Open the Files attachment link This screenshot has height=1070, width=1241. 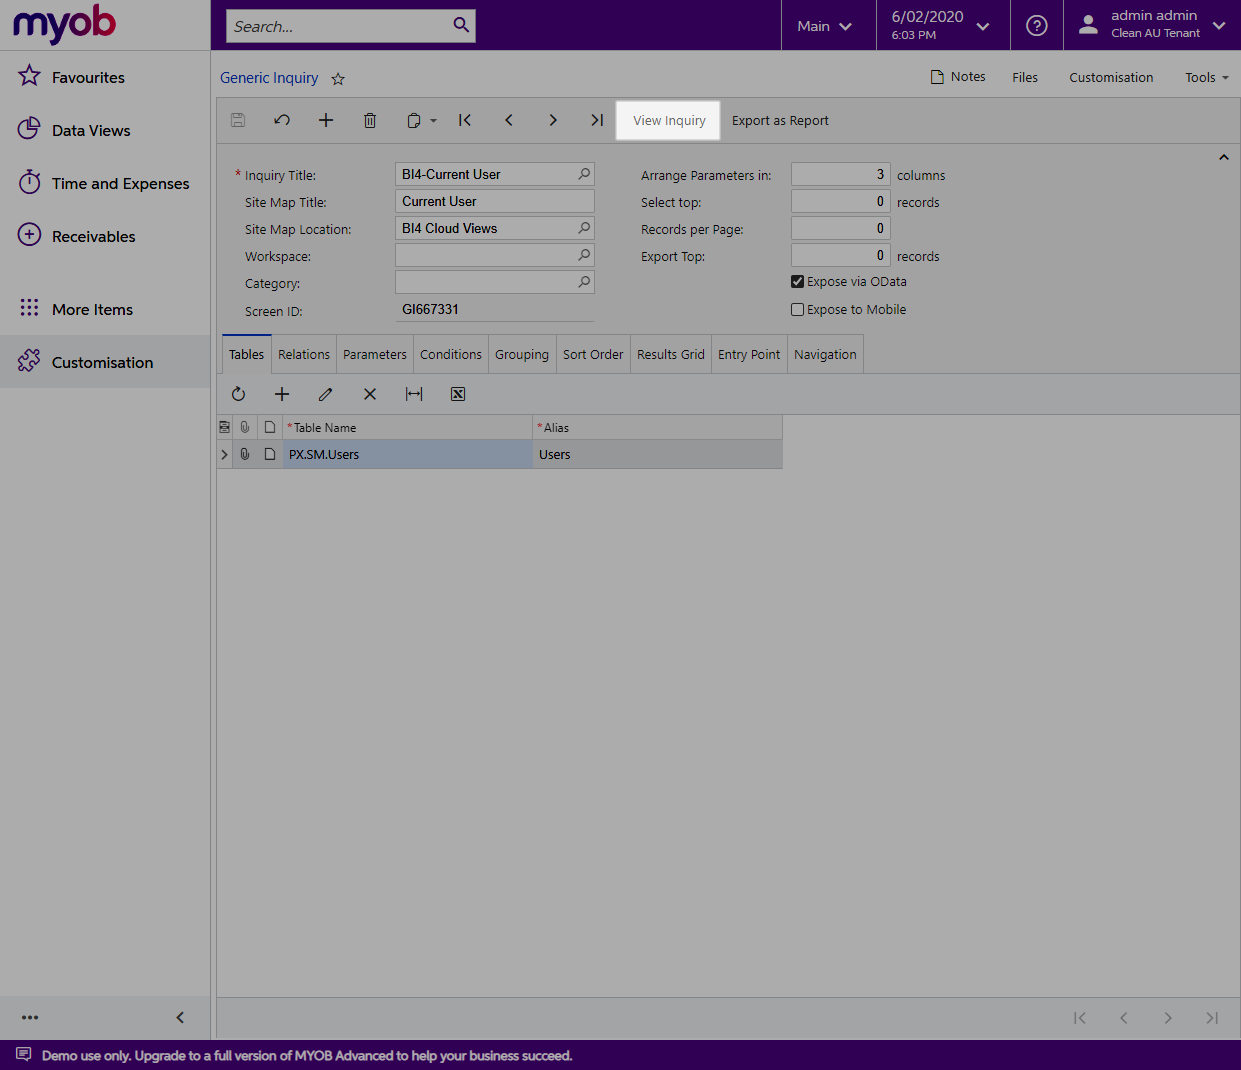click(x=1025, y=77)
